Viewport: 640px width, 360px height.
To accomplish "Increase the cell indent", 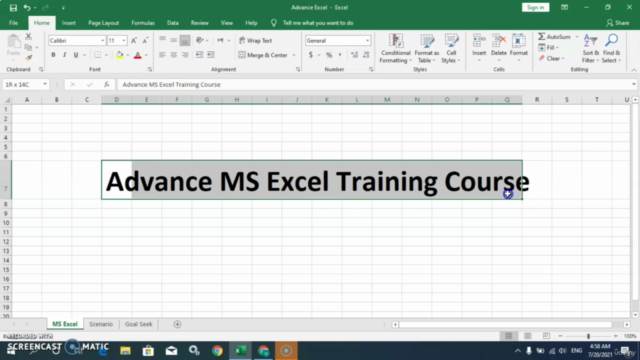I will pos(211,55).
